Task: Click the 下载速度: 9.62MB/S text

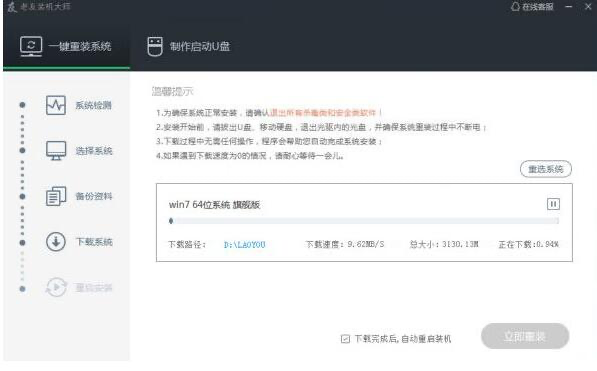Action: 345,245
